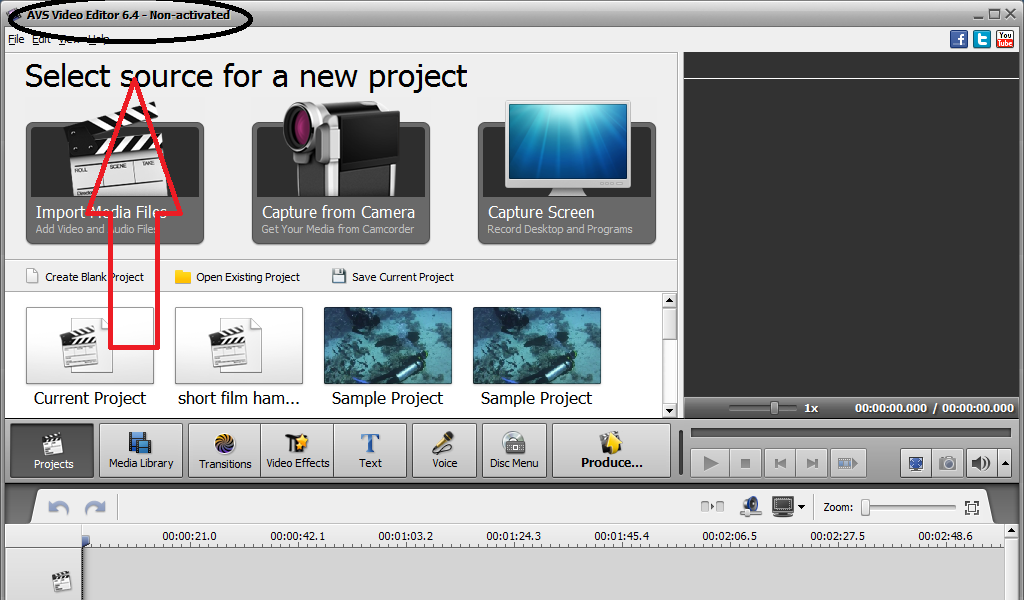Select Capture Screen option
This screenshot has height=600, width=1030.
tap(567, 183)
